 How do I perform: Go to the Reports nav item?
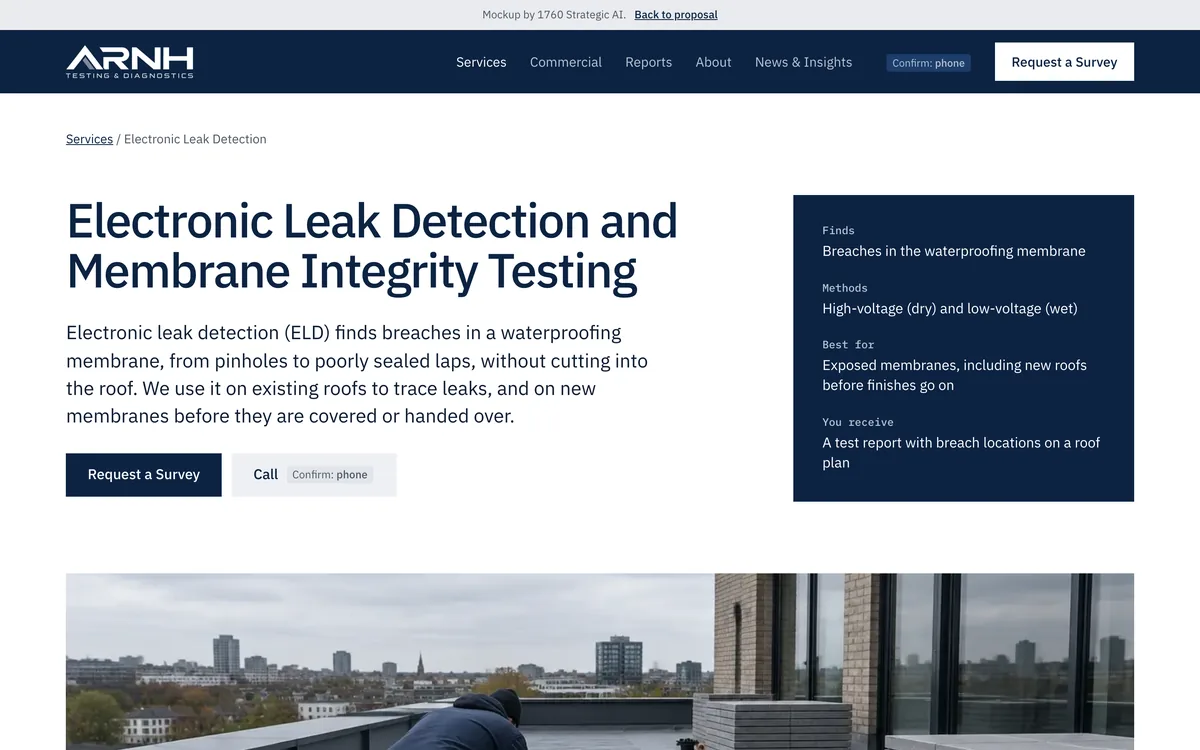point(649,62)
